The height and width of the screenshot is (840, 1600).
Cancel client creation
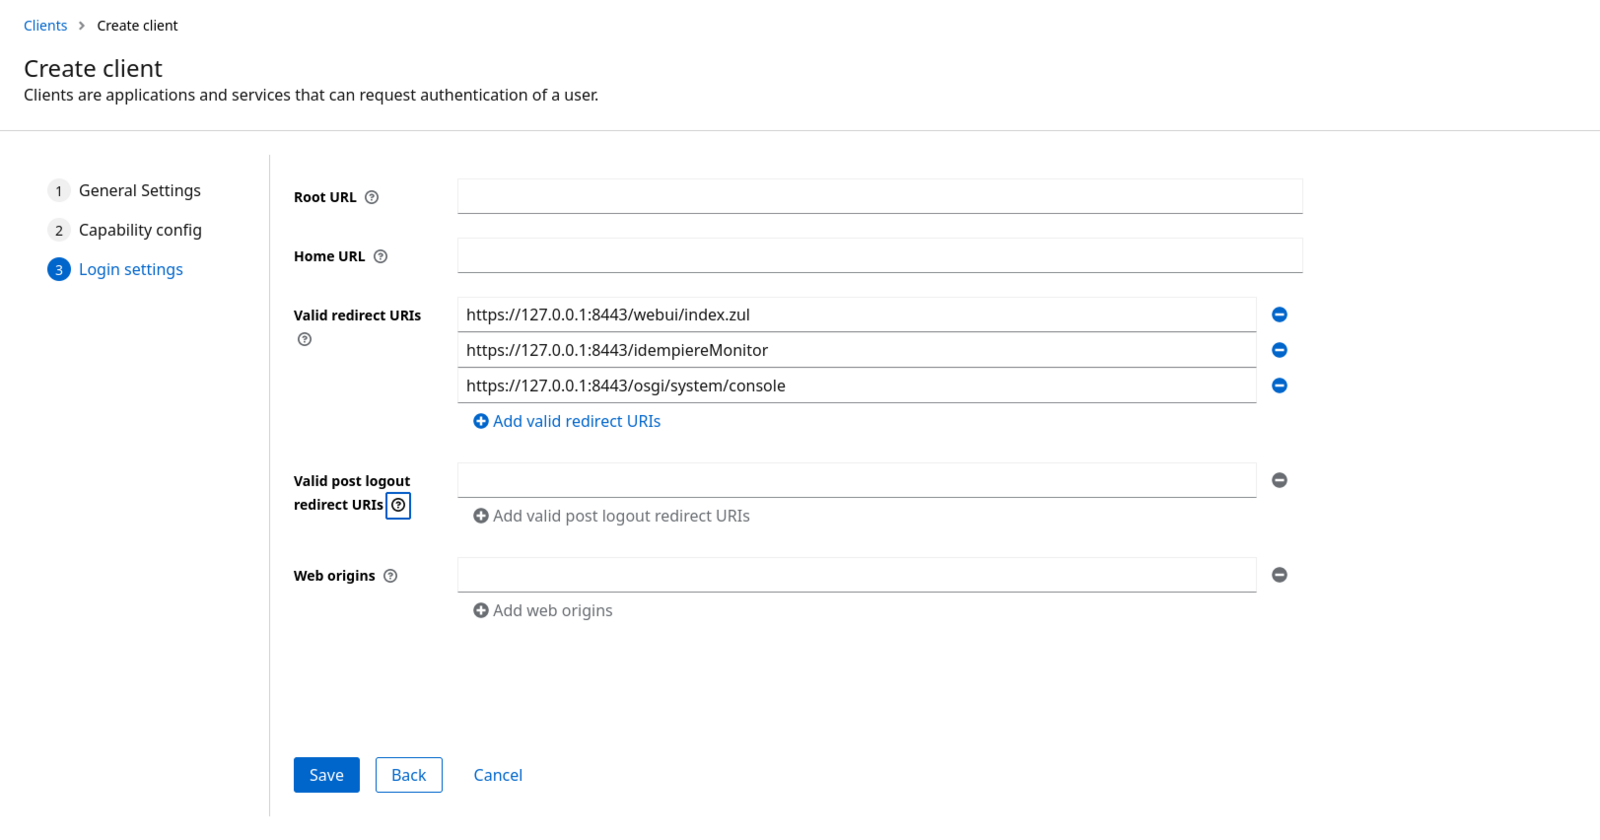pyautogui.click(x=498, y=775)
